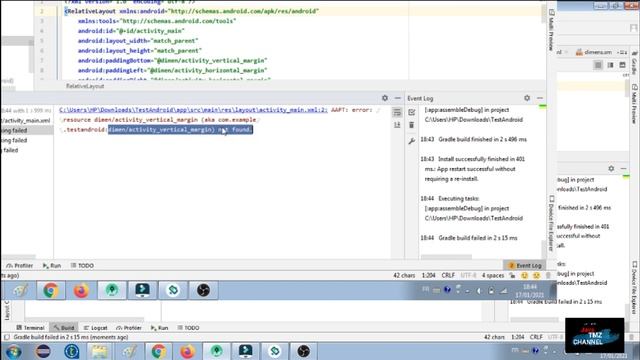Open the Run tab in the inner window
Screen dimensions: 640x360
tap(52, 265)
